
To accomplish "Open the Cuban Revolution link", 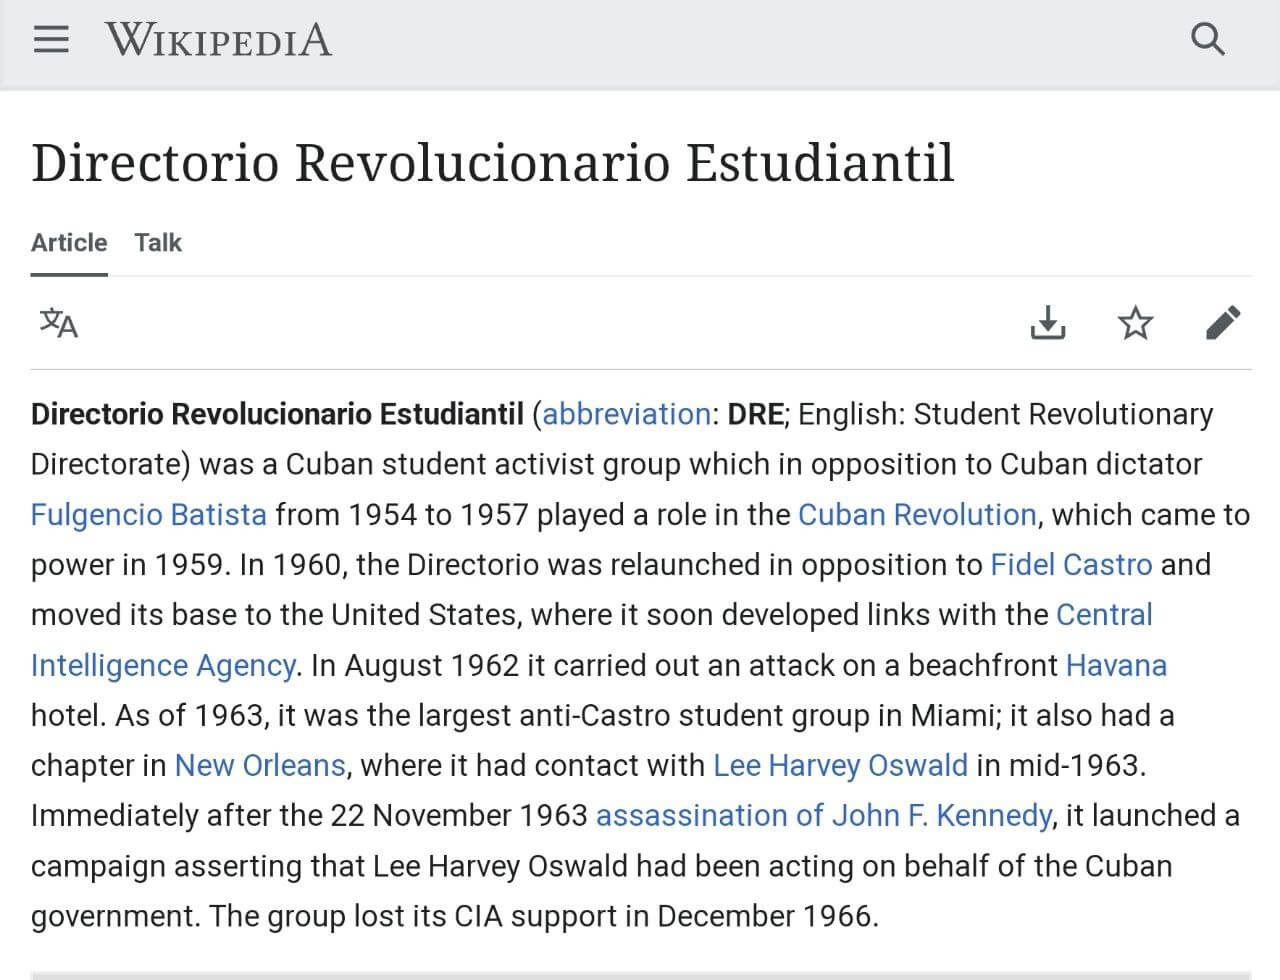I will (917, 514).
